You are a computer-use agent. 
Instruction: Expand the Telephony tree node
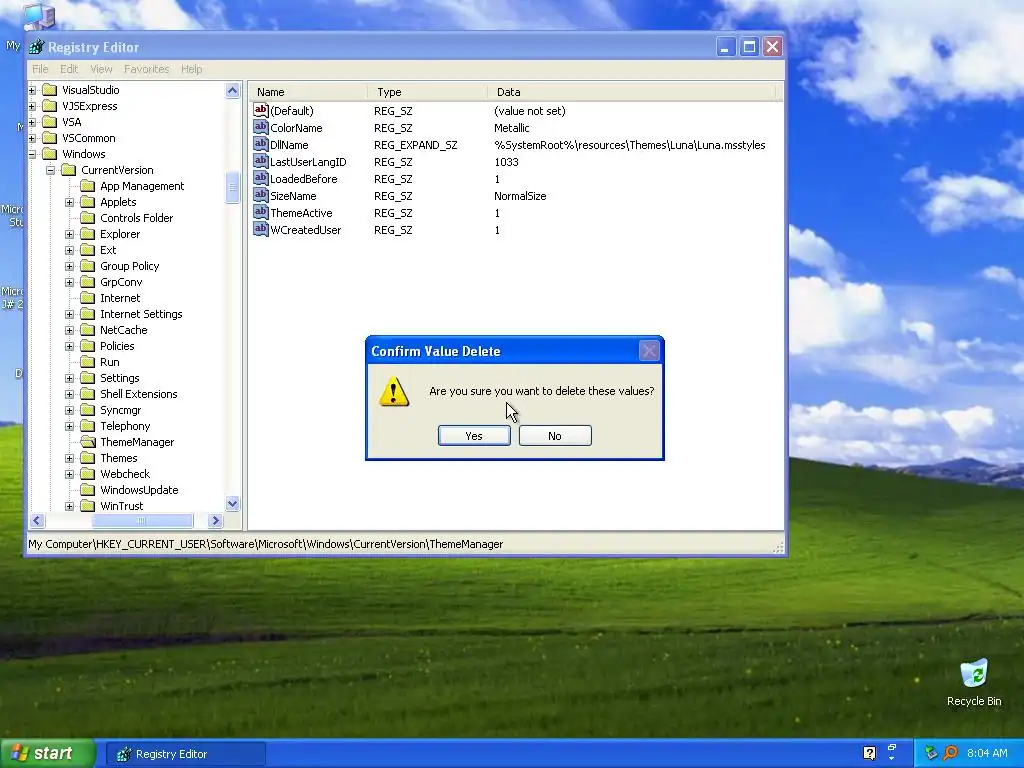69,426
